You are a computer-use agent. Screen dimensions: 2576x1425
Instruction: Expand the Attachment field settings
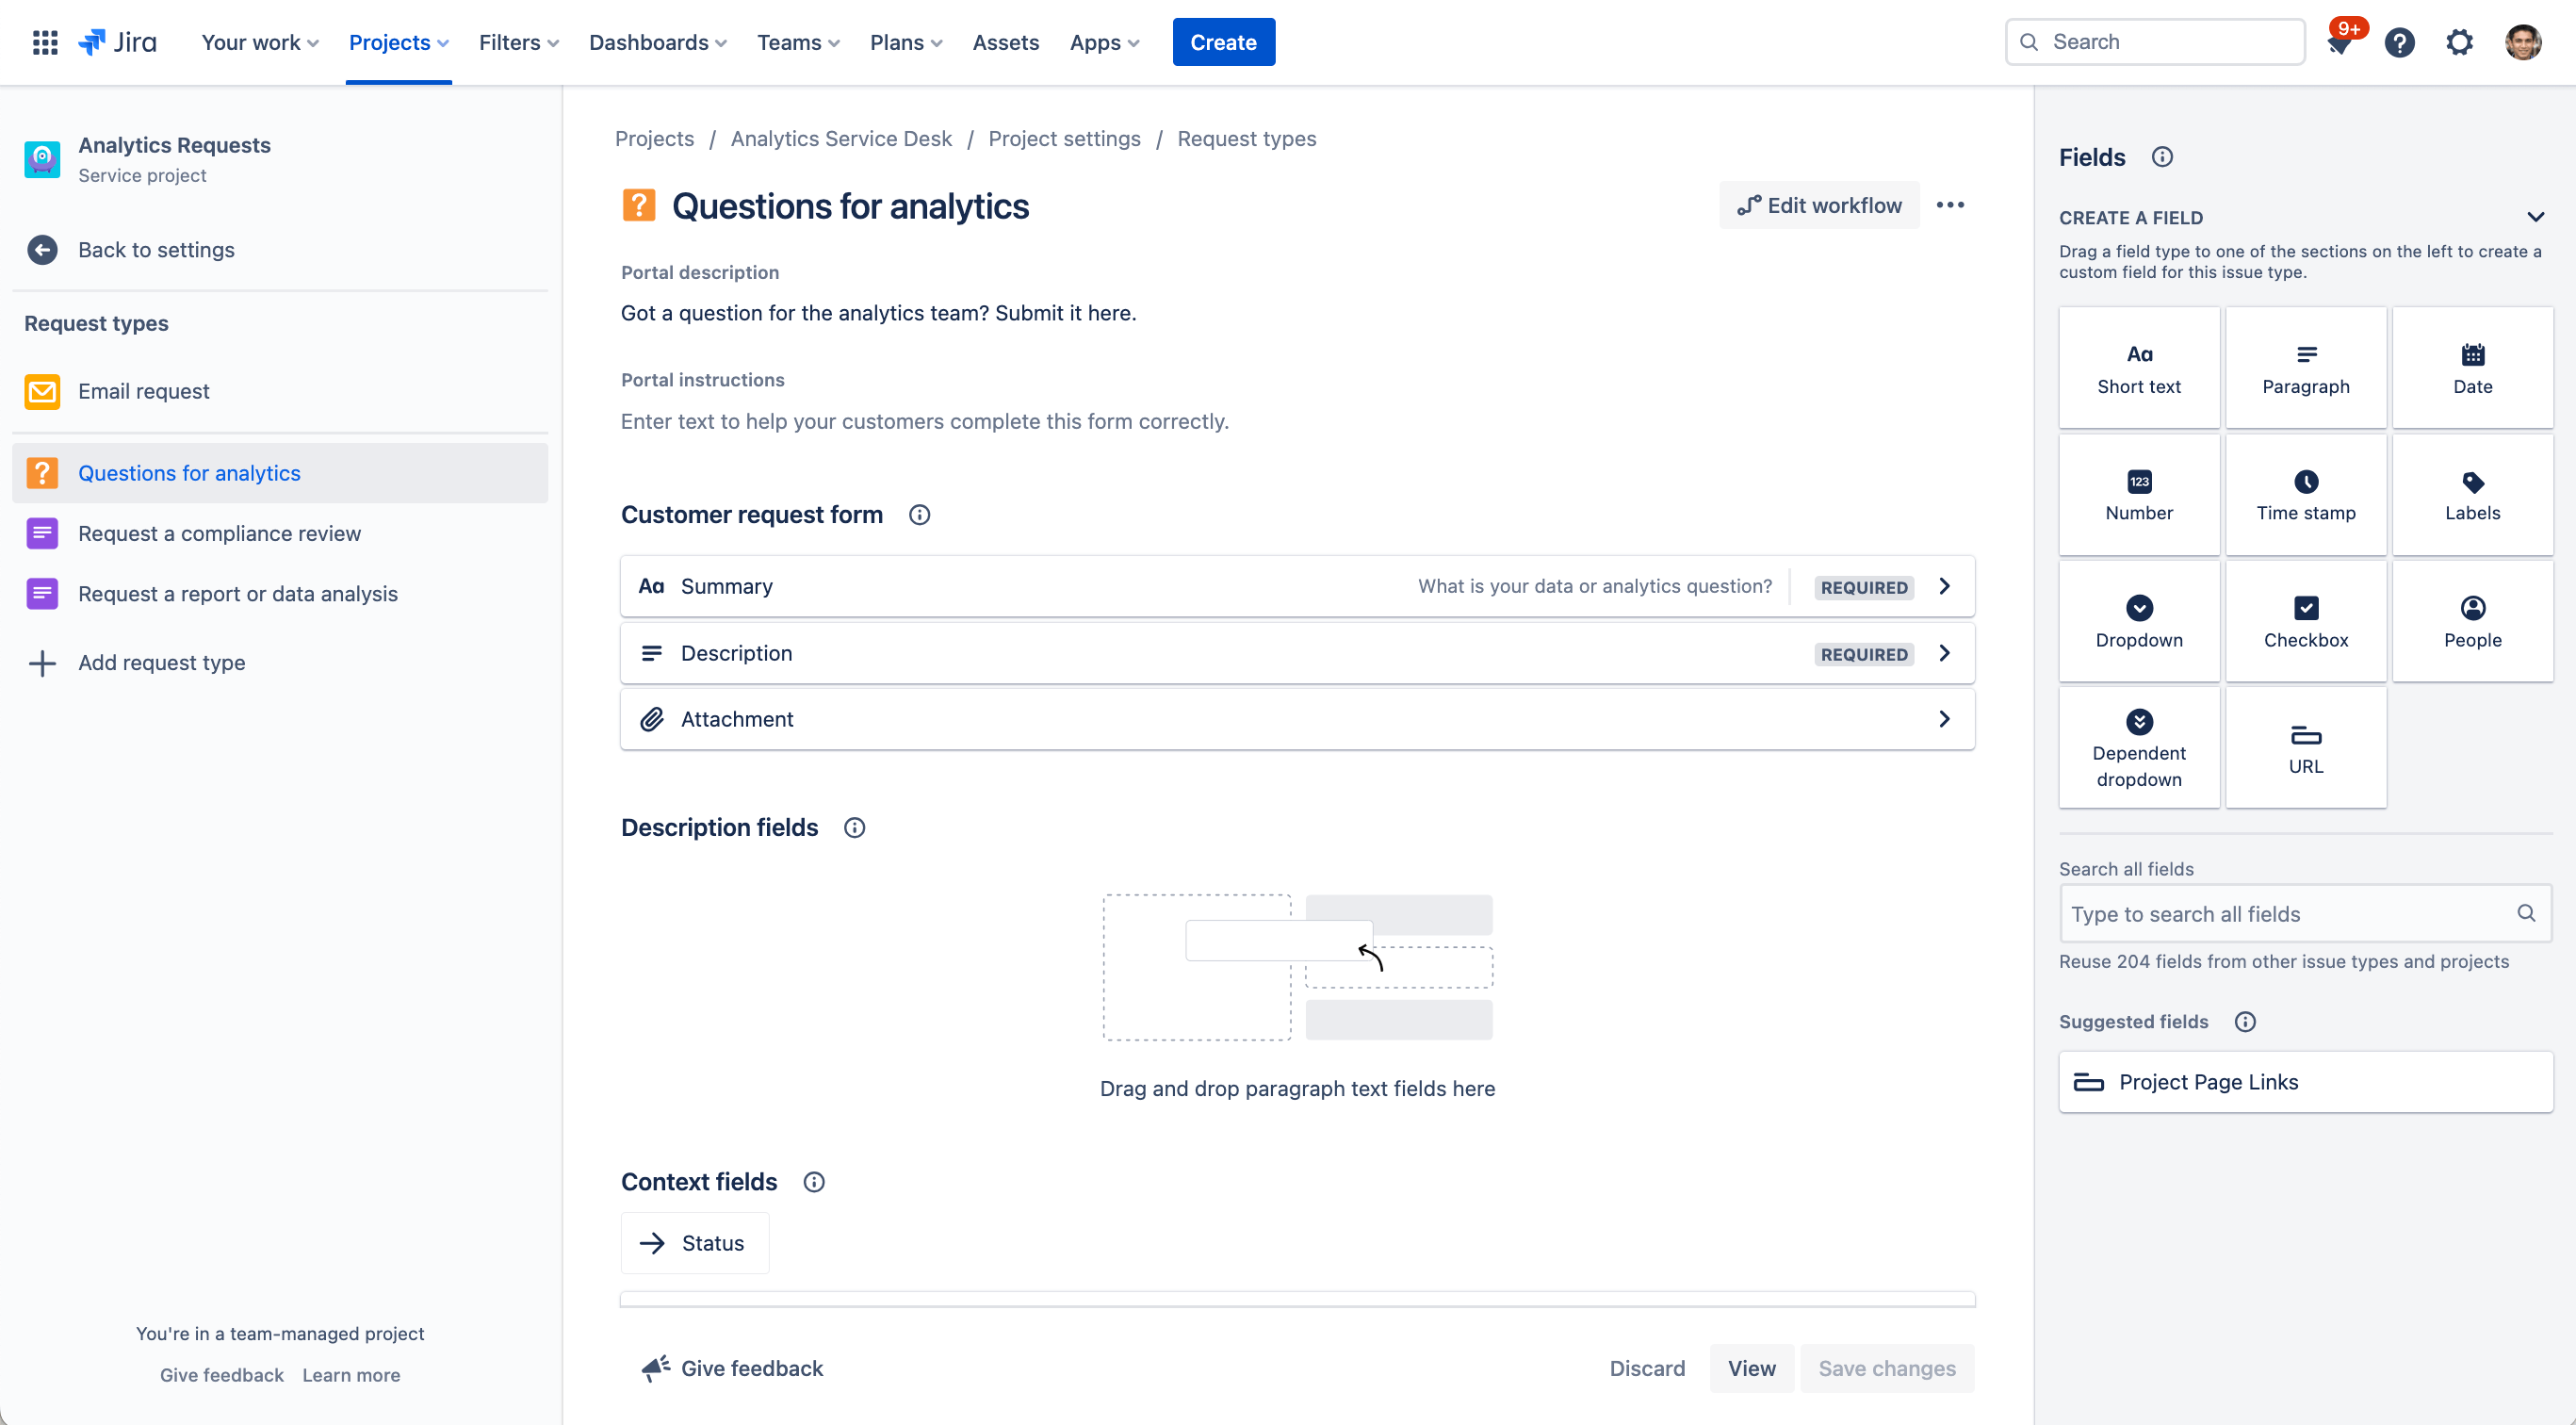tap(1945, 718)
